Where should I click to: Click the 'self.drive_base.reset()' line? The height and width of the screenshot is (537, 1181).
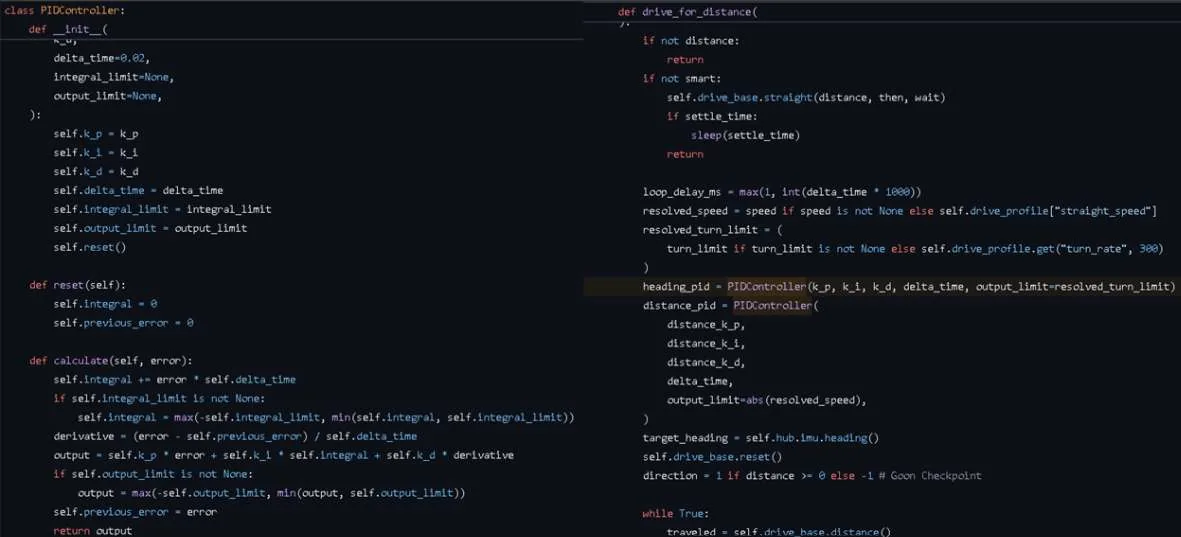(x=712, y=456)
